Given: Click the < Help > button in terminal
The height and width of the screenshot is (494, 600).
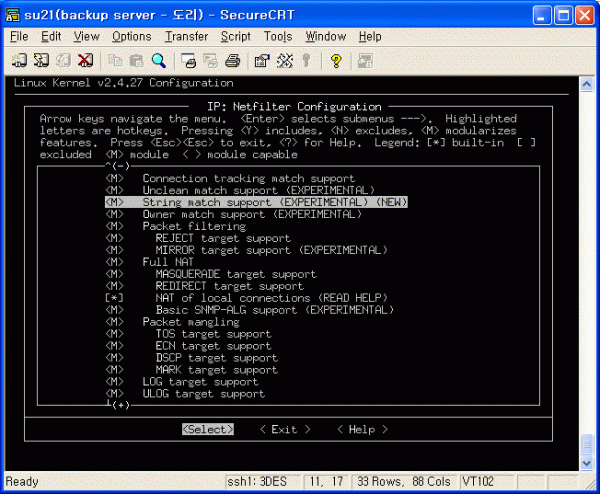Looking at the screenshot, I should point(362,429).
